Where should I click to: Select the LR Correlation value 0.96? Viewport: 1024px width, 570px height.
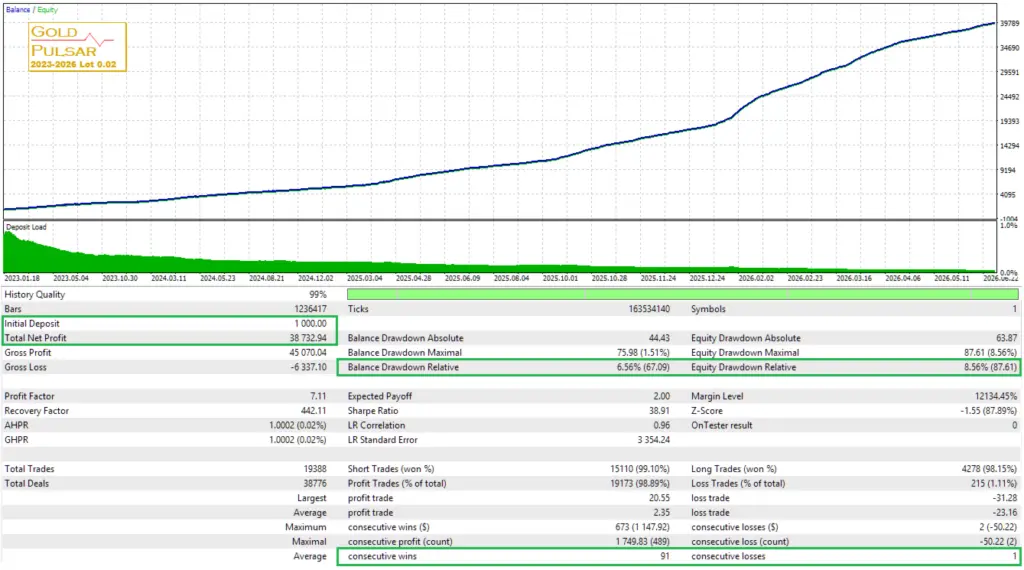click(662, 425)
